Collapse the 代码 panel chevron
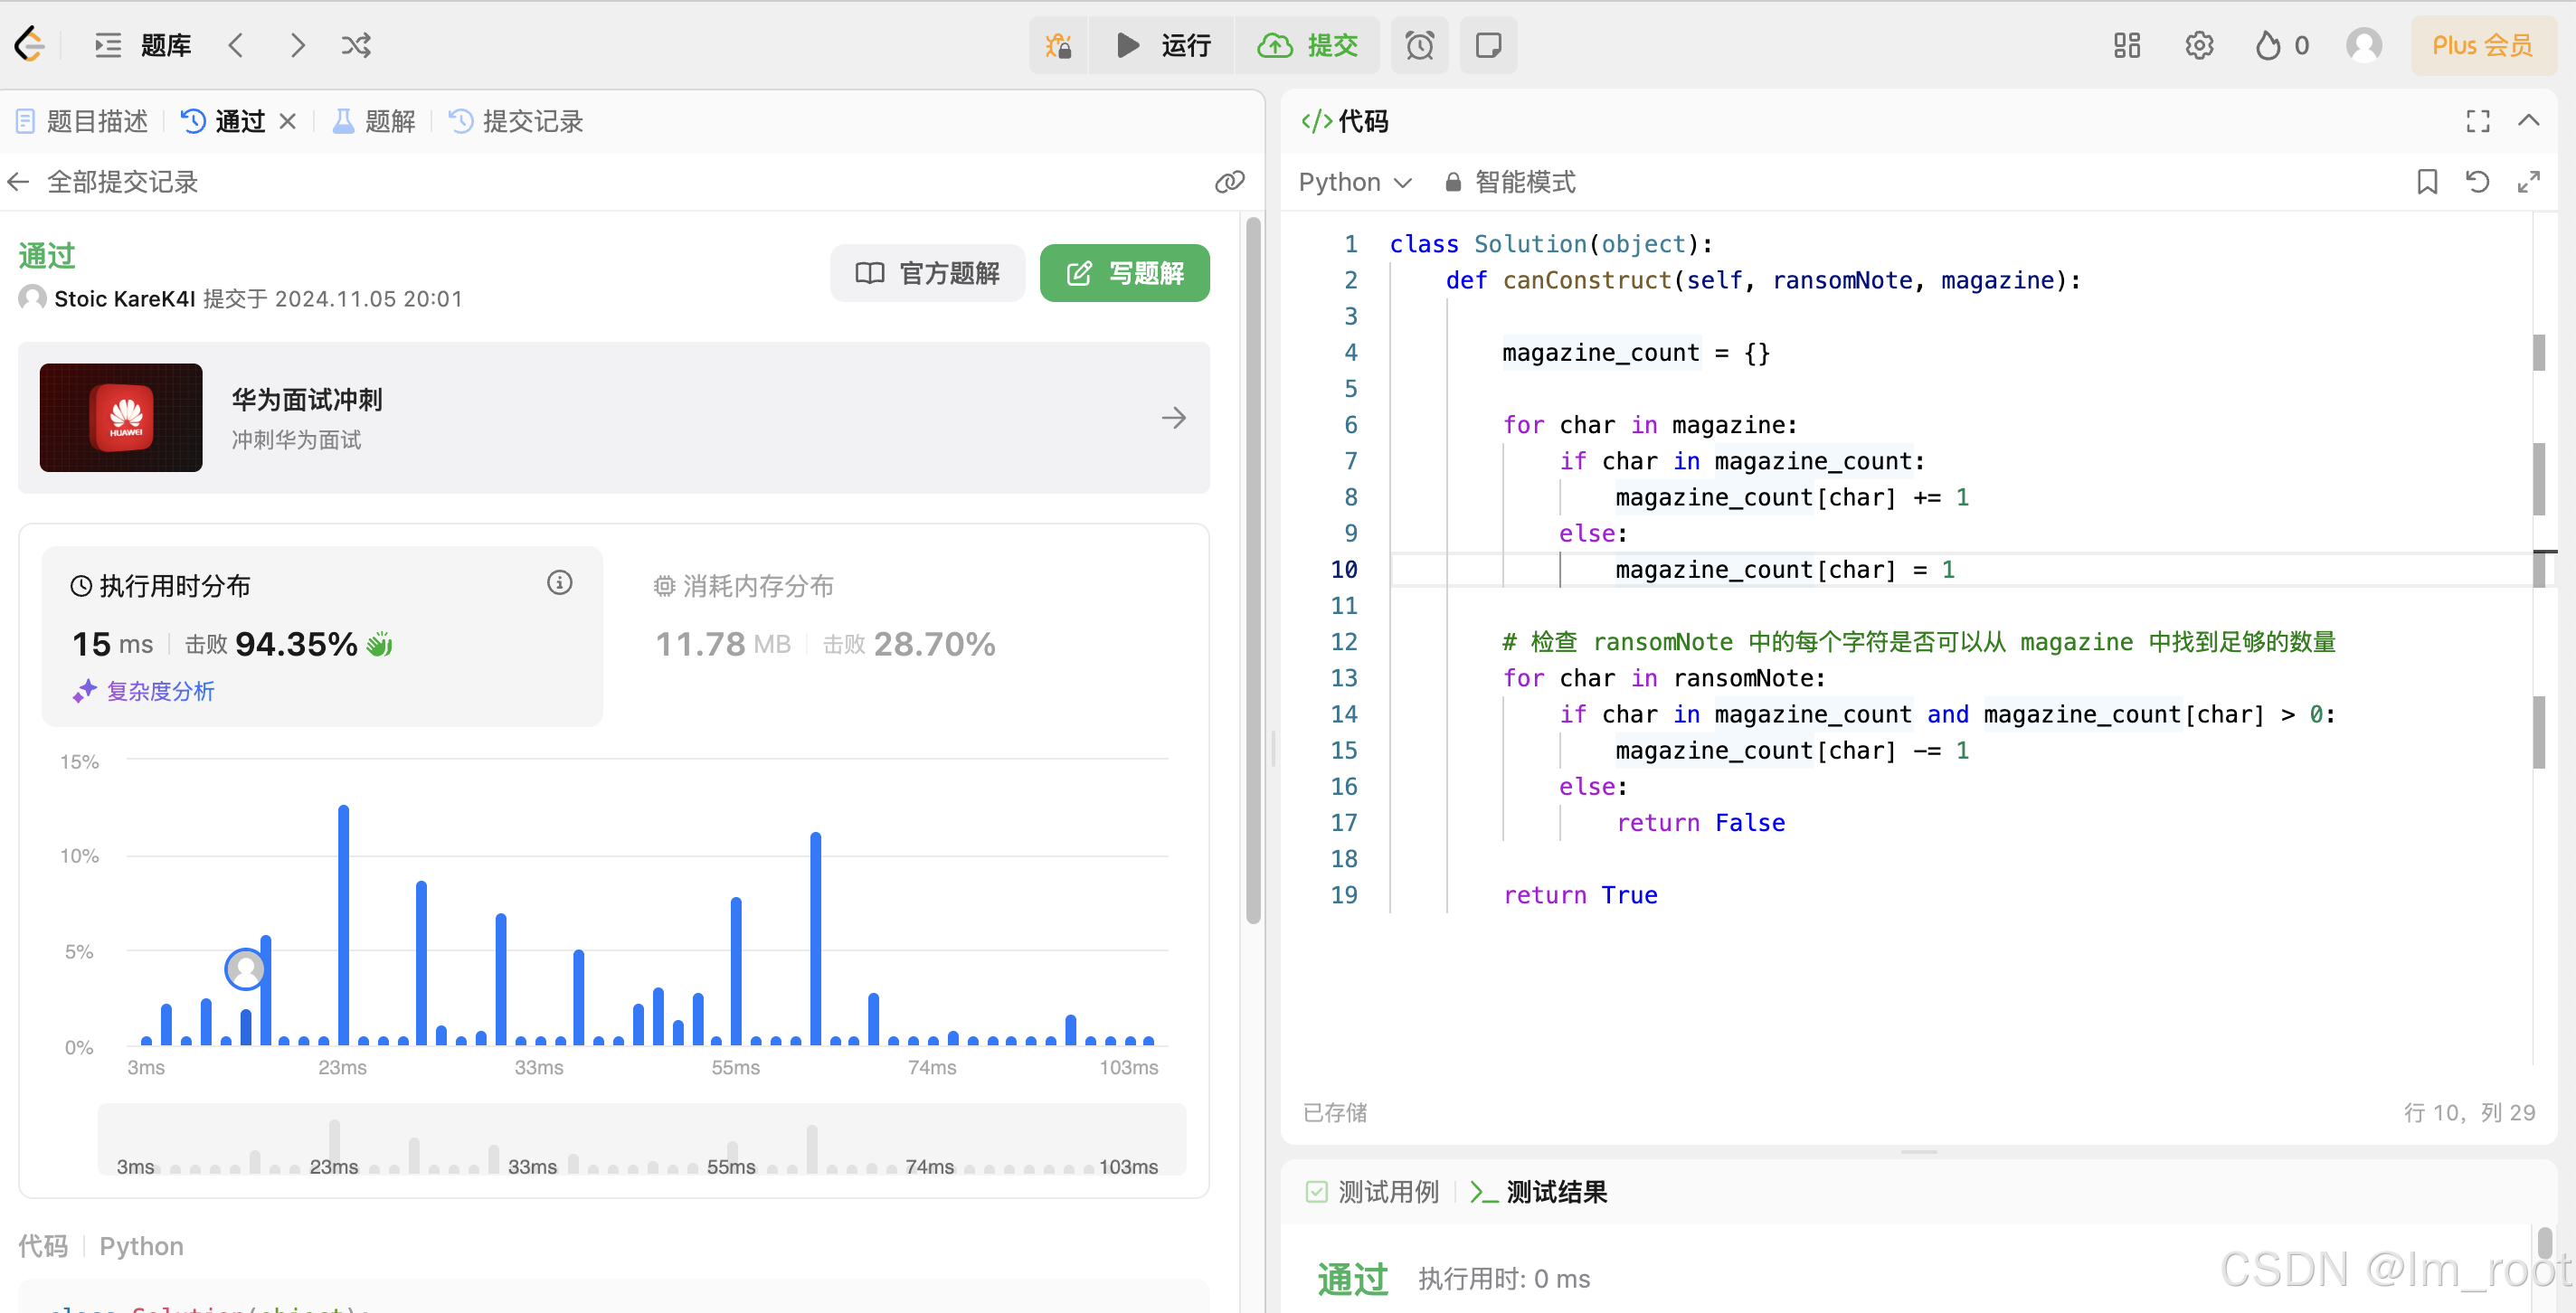 (2528, 121)
